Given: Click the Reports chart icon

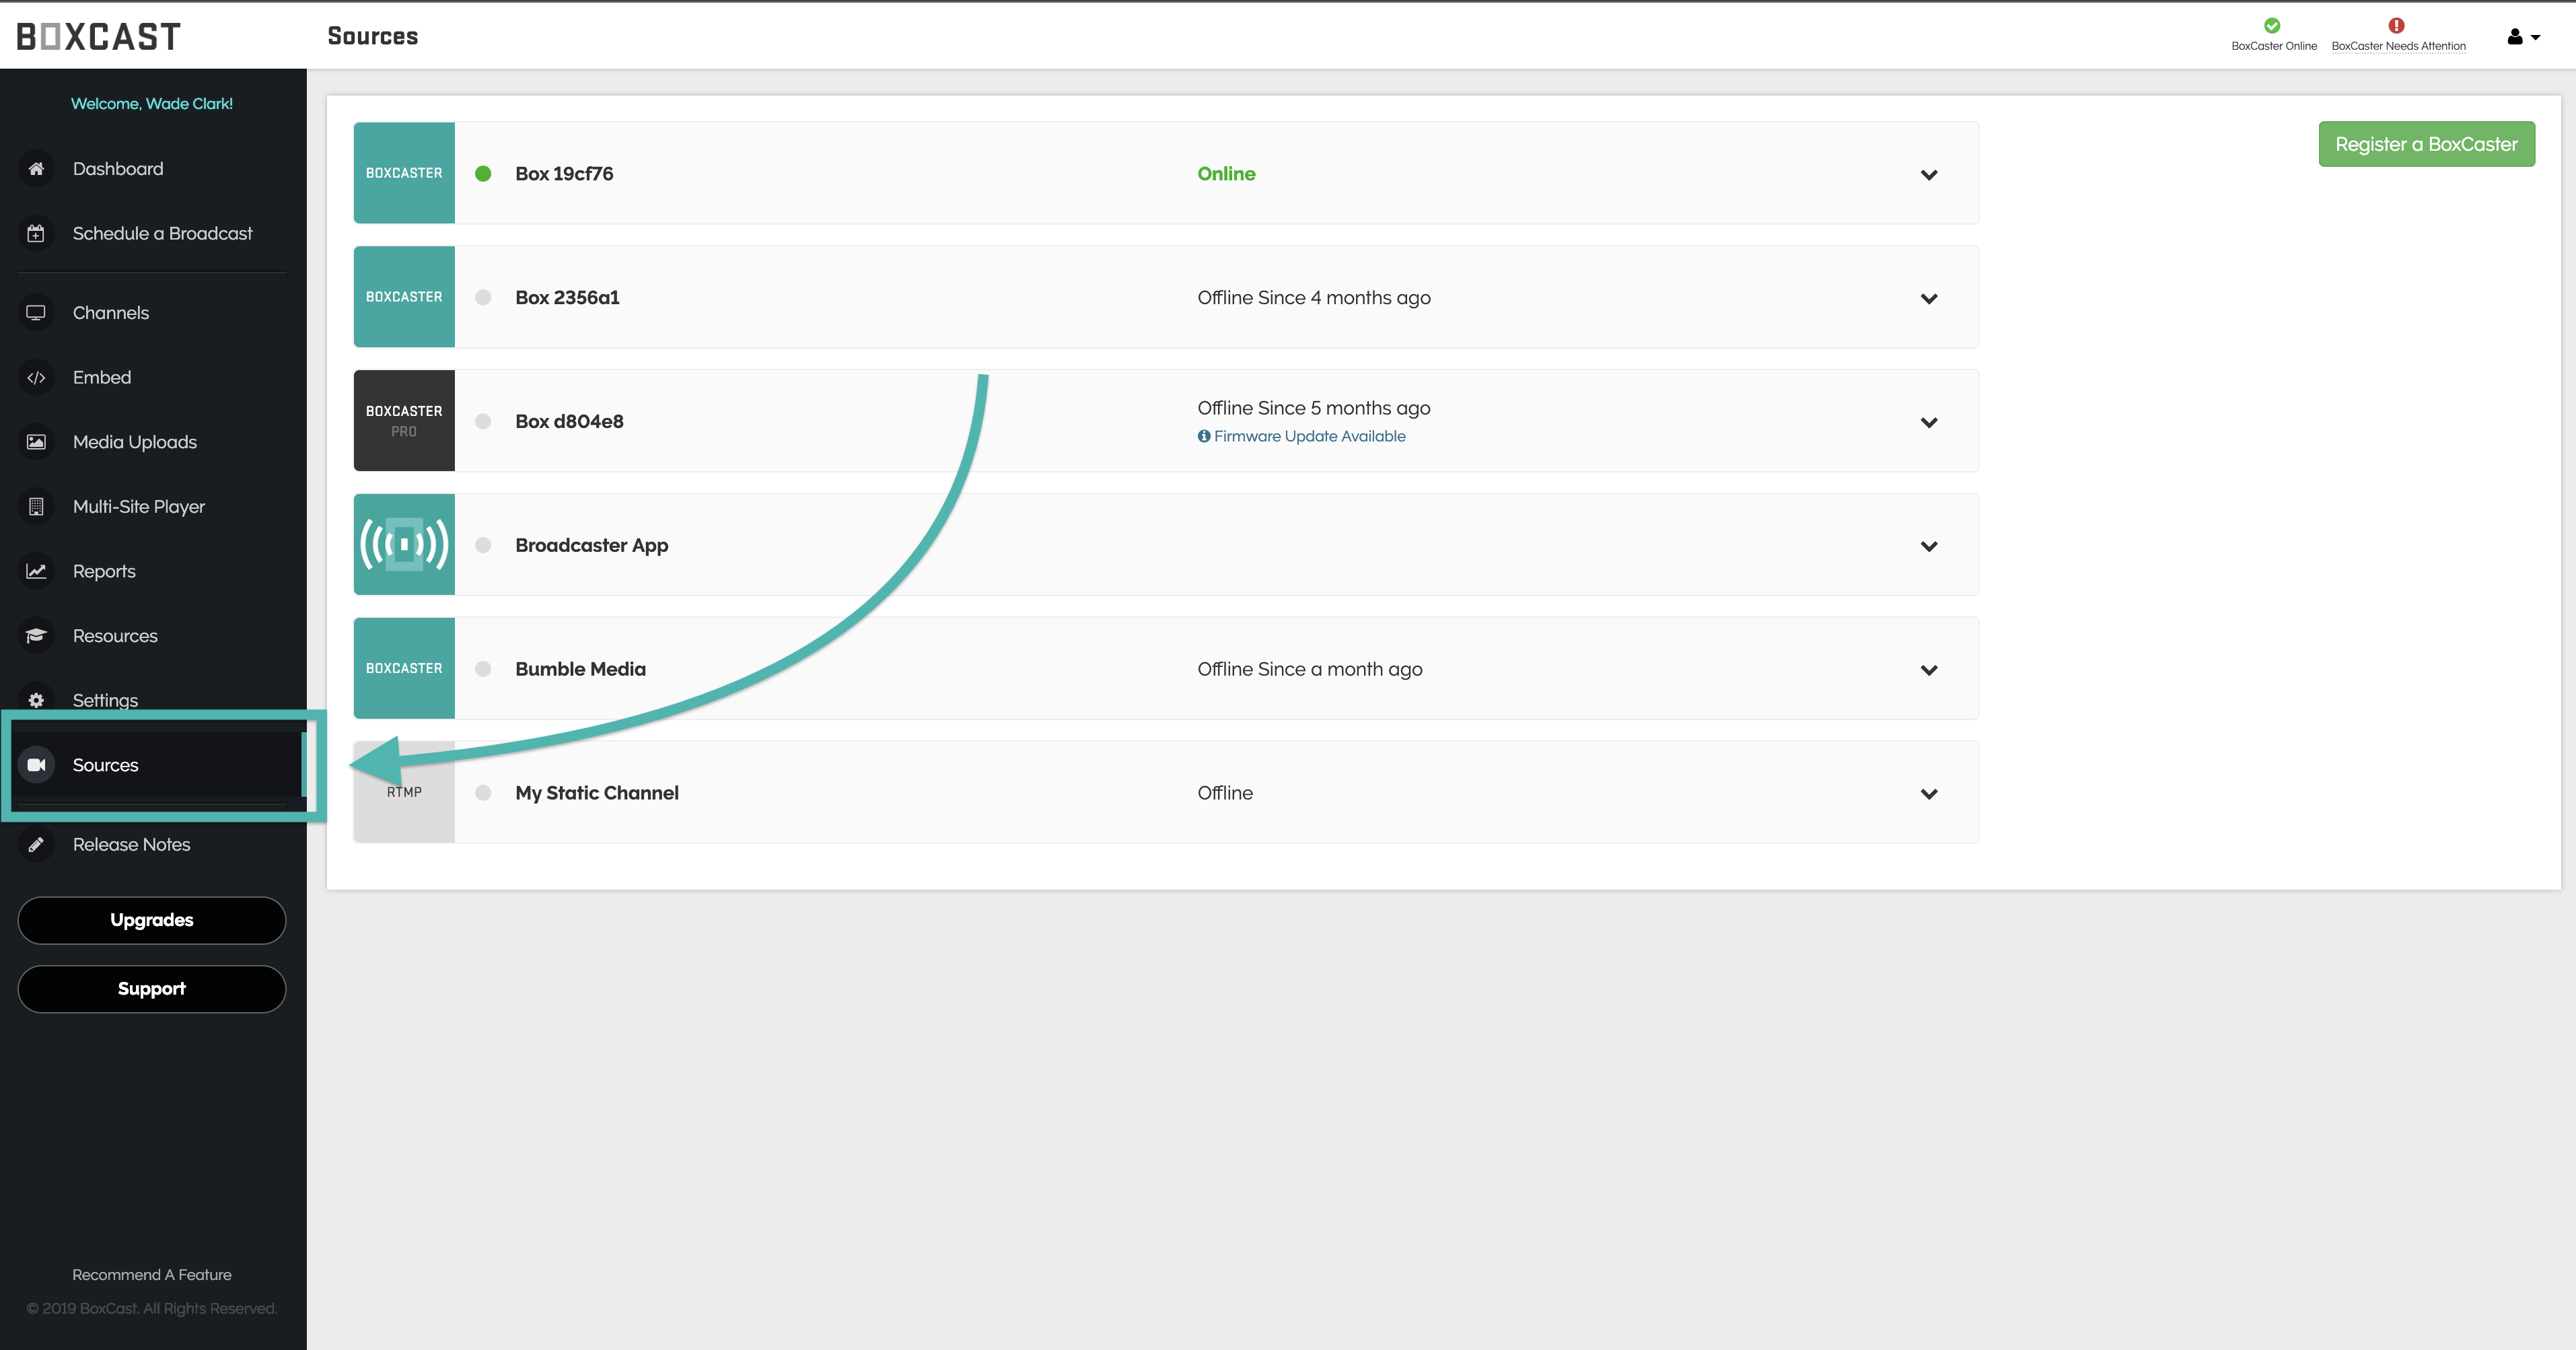Looking at the screenshot, I should (x=36, y=571).
